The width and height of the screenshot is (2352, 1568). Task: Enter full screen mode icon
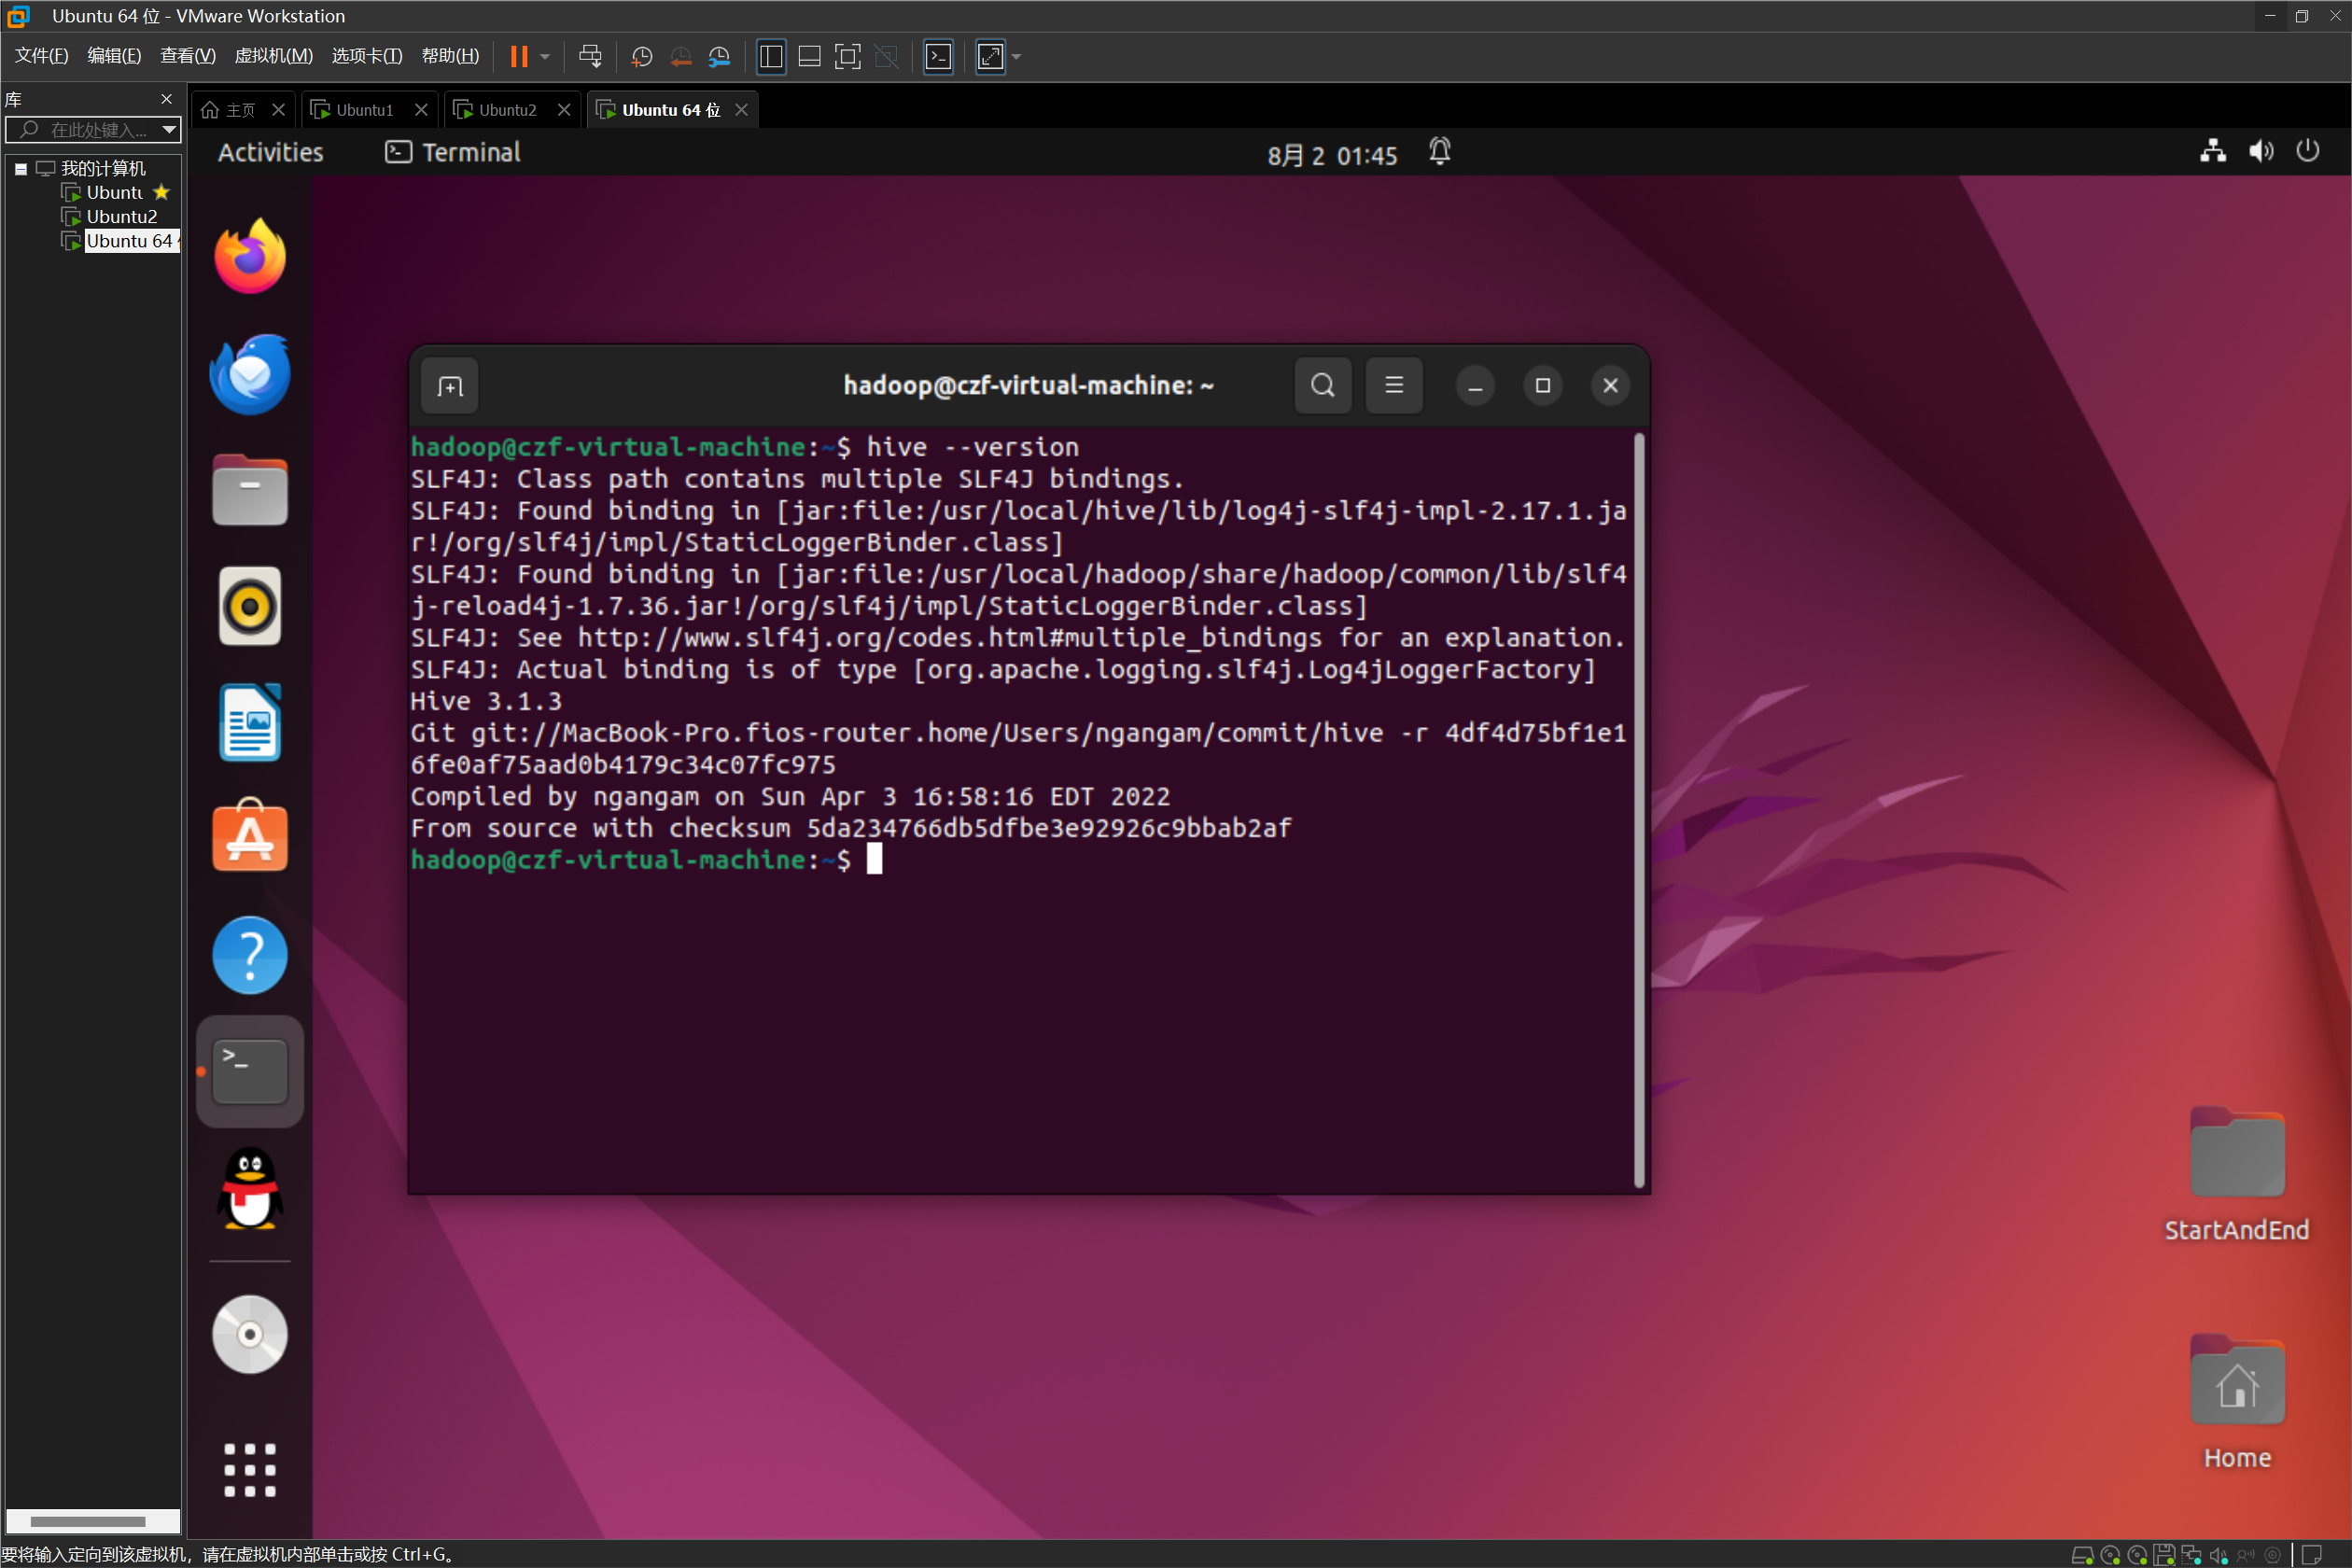[x=847, y=57]
